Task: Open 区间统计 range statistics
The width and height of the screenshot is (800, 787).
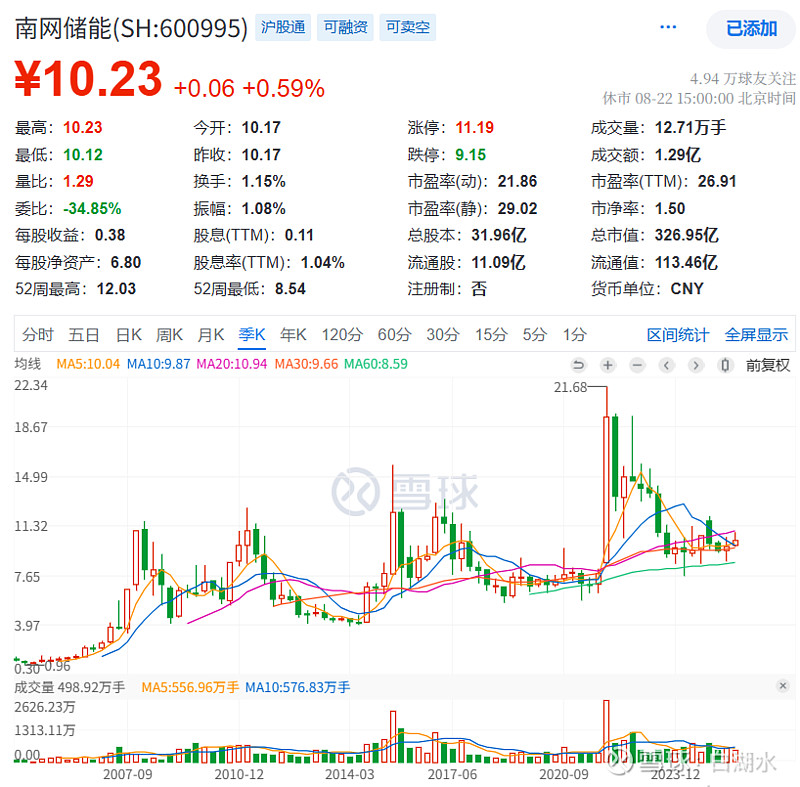Action: (678, 335)
